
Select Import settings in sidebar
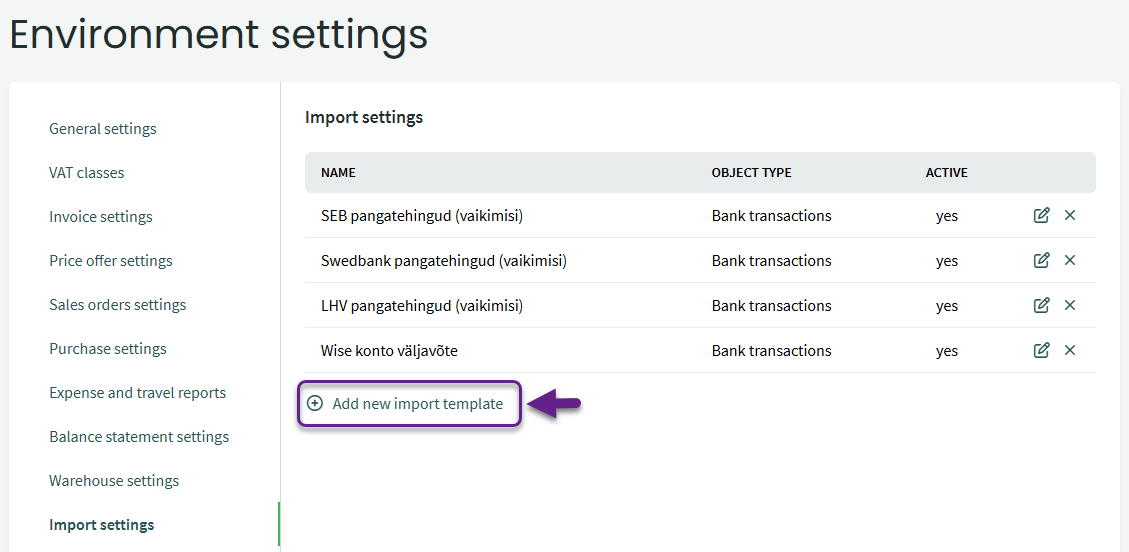coord(102,525)
